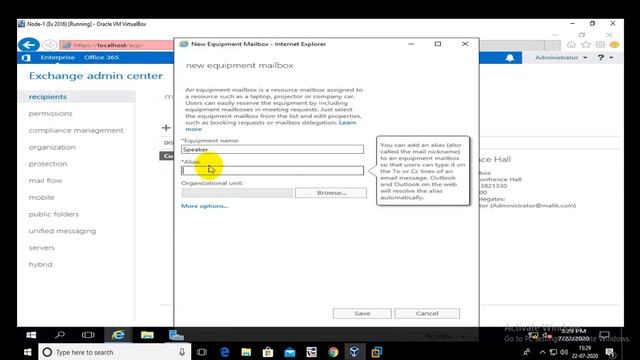
Task: Click the More options link
Action: tap(204, 206)
